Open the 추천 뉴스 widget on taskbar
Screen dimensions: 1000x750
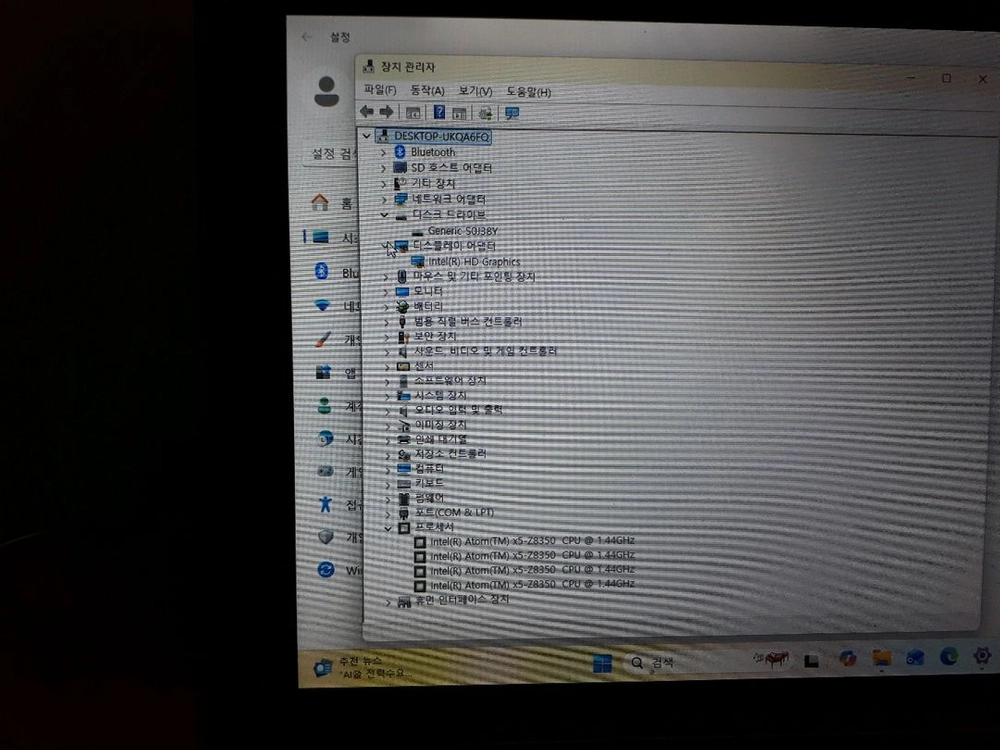362,667
